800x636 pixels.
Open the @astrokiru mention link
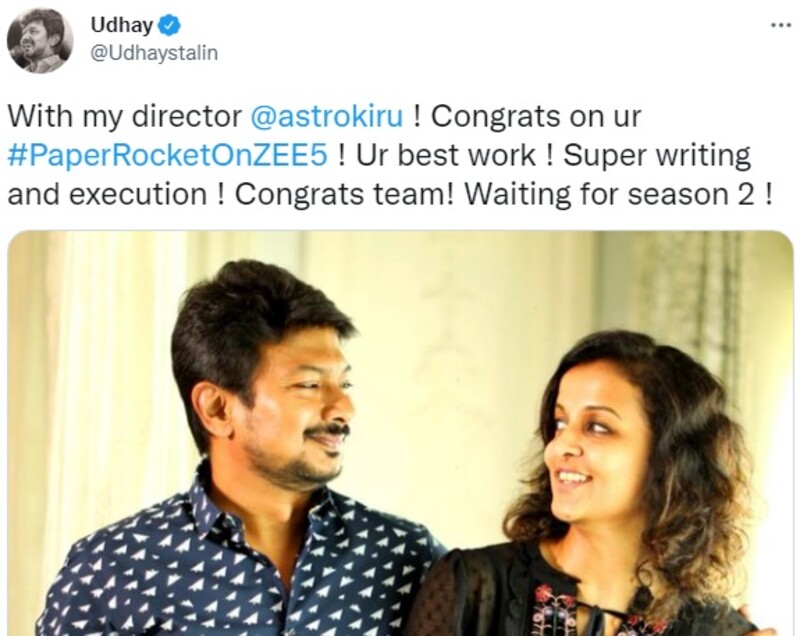(x=327, y=116)
